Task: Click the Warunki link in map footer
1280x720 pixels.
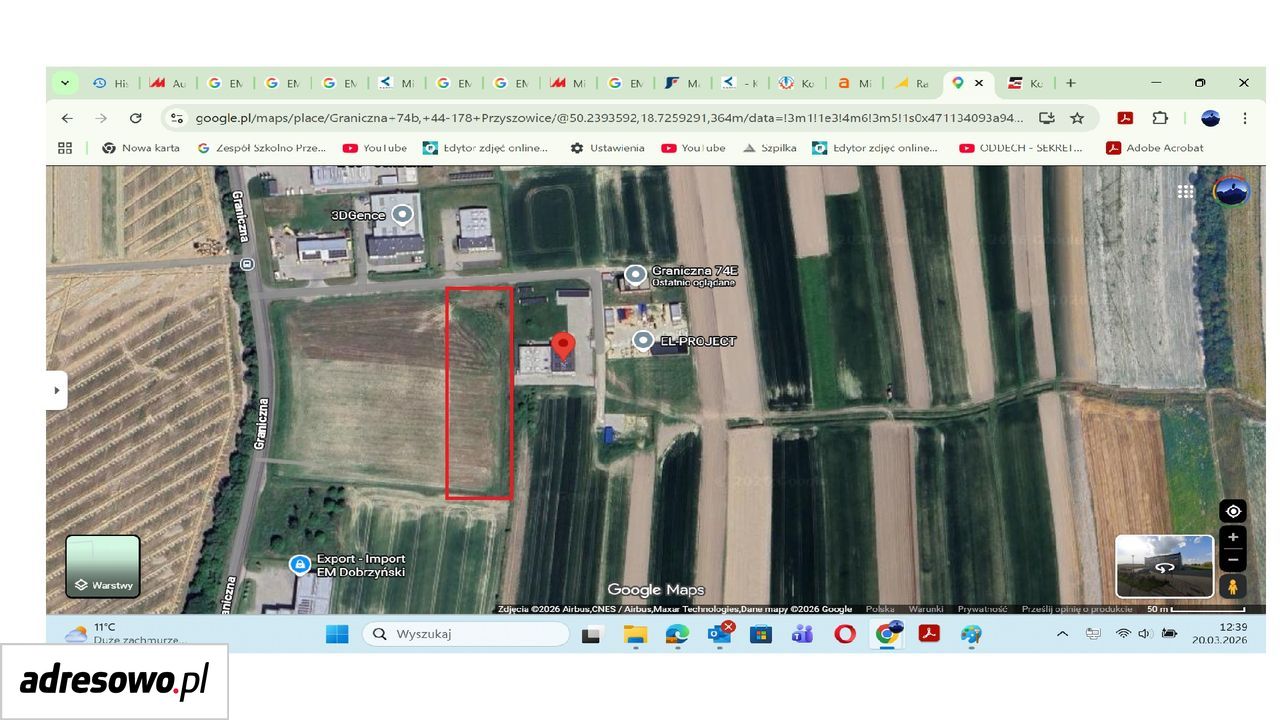Action: (x=926, y=609)
